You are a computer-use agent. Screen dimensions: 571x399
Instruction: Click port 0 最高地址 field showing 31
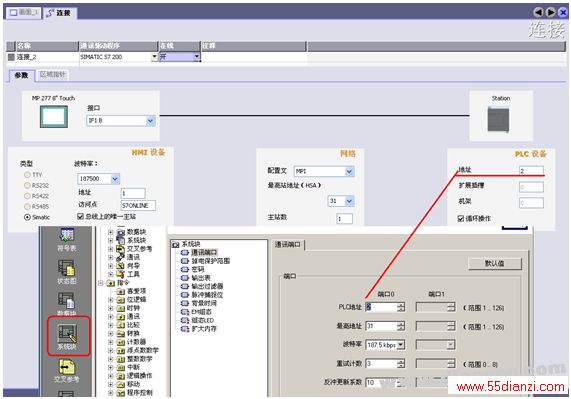(381, 326)
